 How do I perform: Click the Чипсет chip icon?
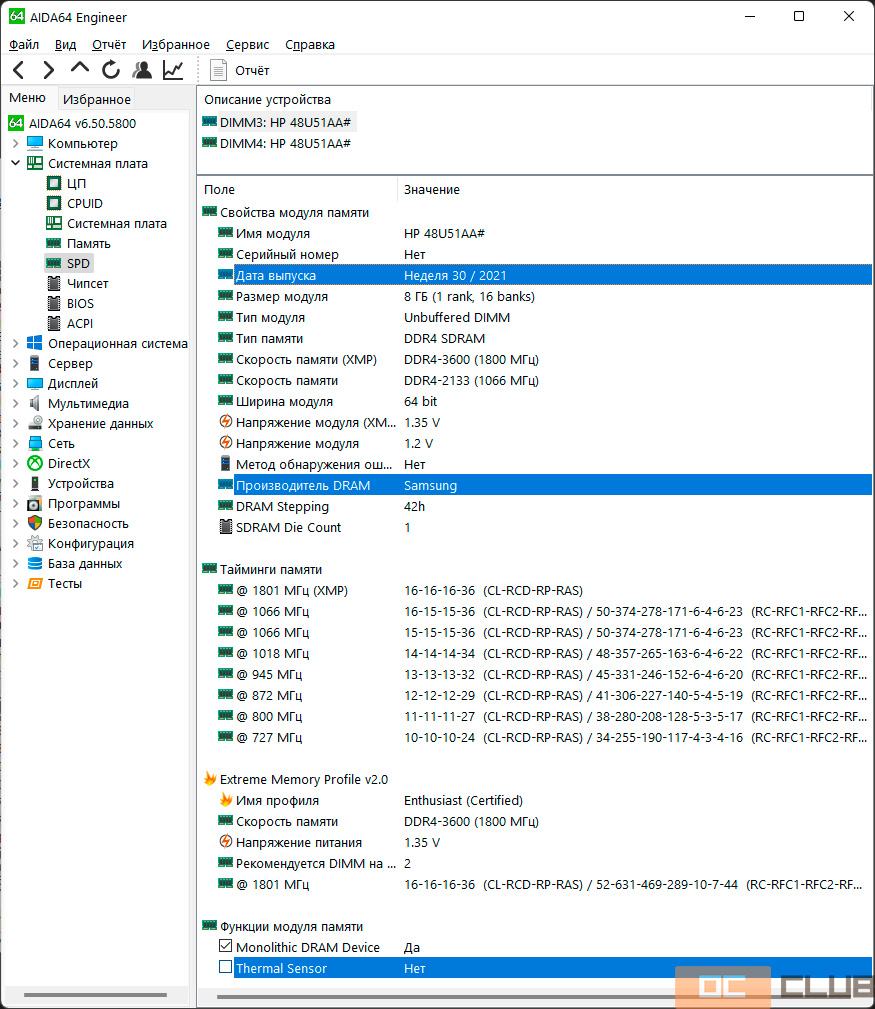point(54,283)
